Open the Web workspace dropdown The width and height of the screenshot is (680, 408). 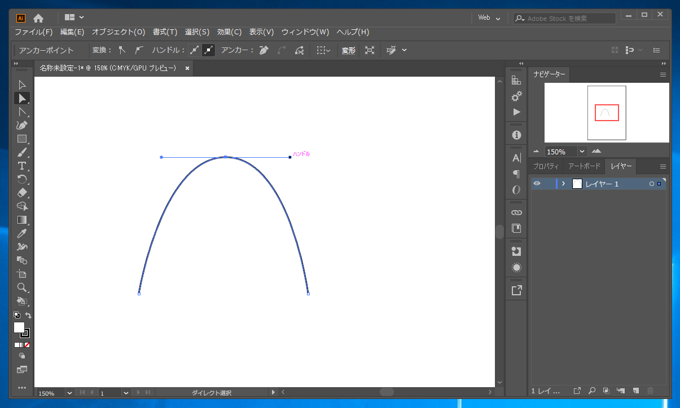pos(489,18)
